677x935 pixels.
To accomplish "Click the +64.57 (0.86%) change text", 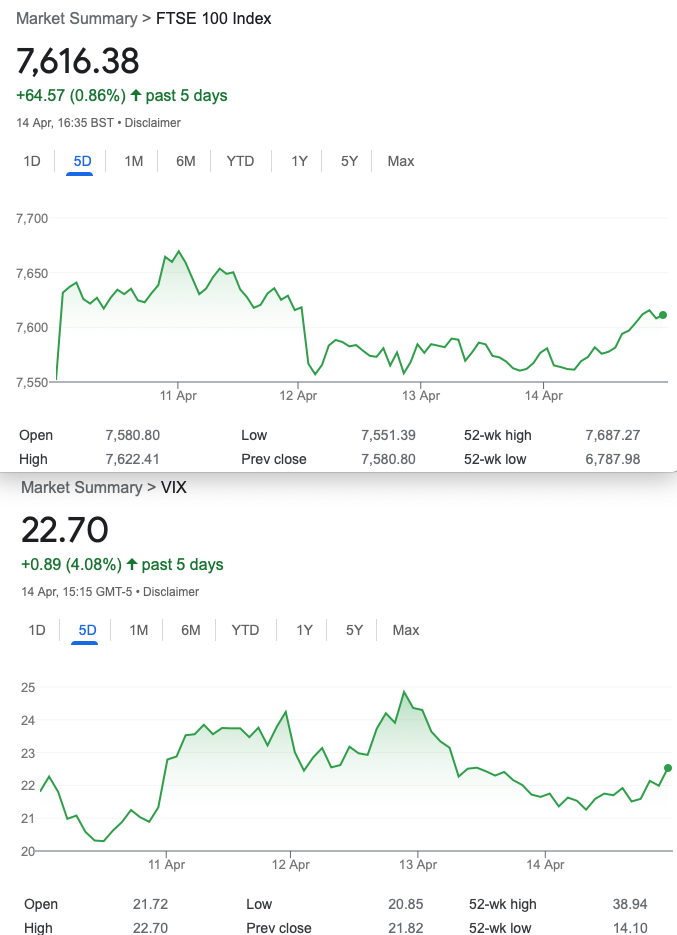I will click(71, 95).
